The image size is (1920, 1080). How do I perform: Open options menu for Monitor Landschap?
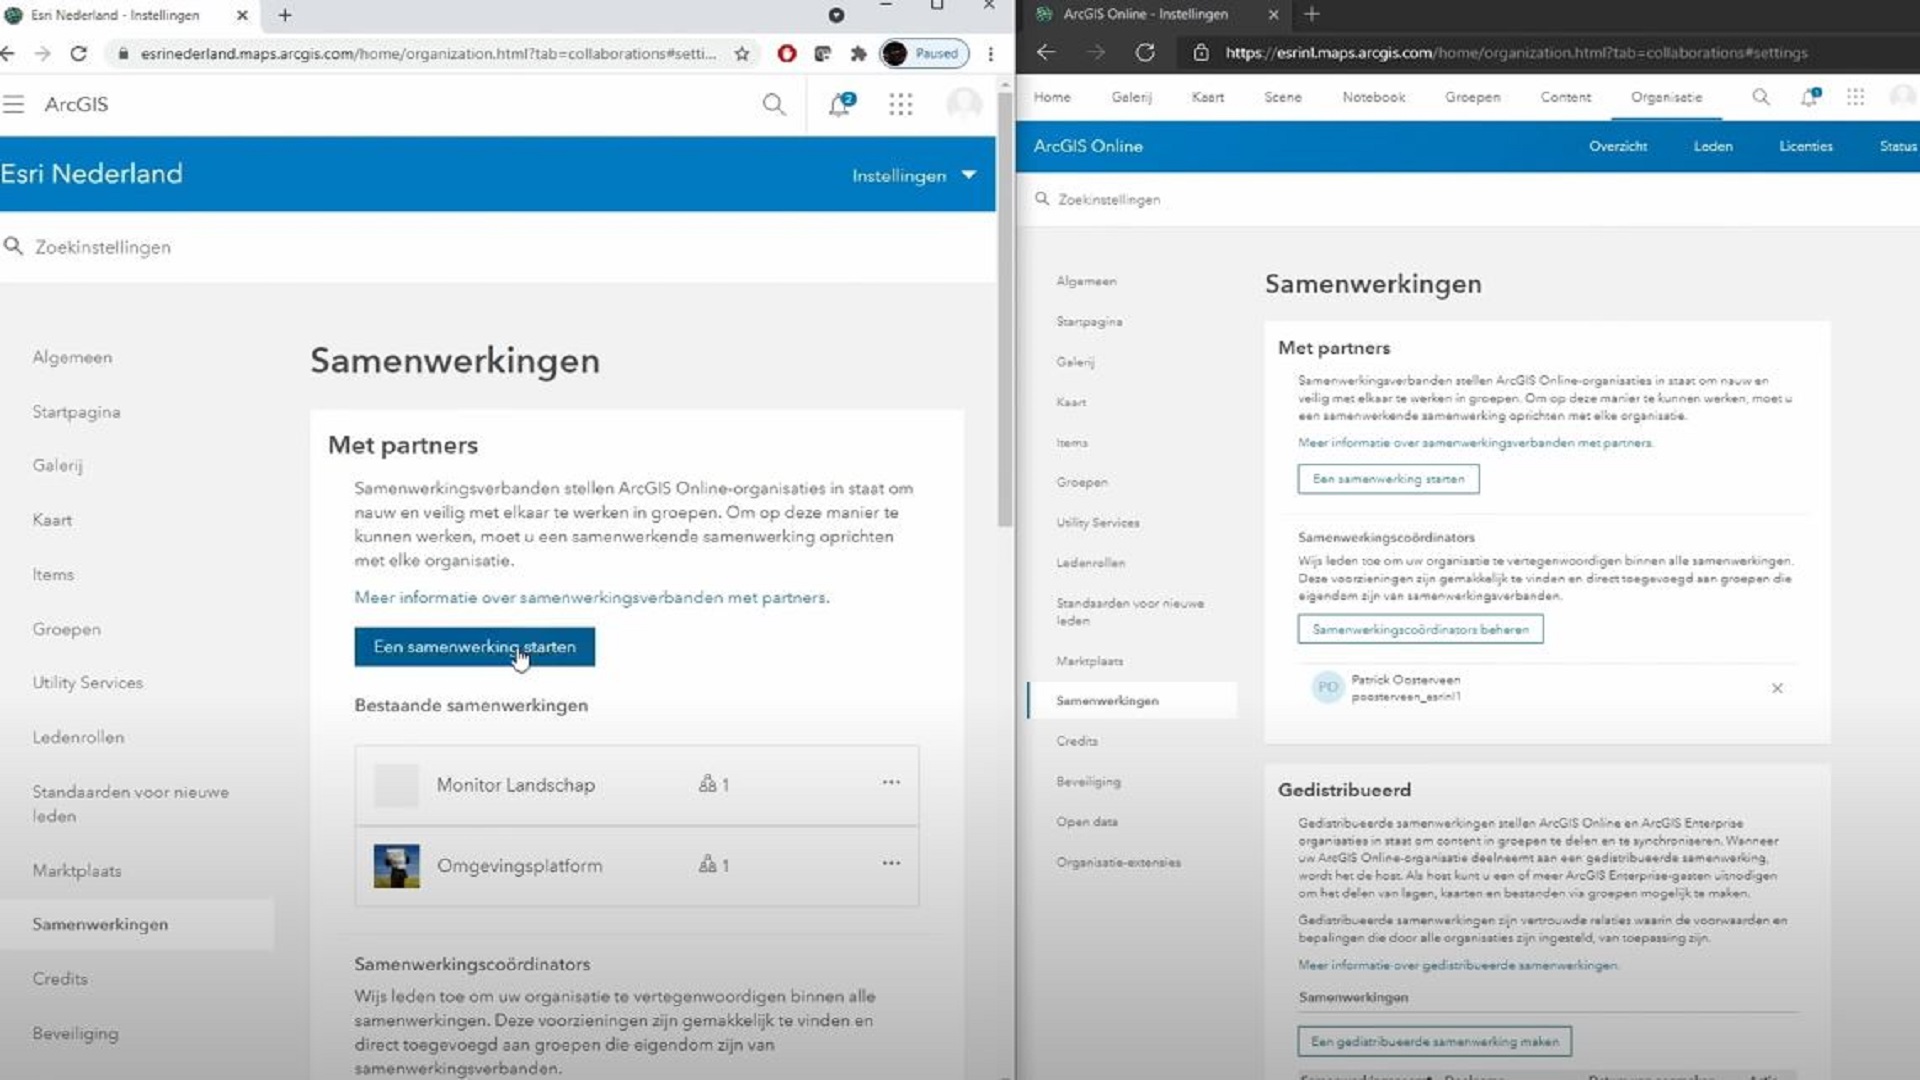pos(891,783)
